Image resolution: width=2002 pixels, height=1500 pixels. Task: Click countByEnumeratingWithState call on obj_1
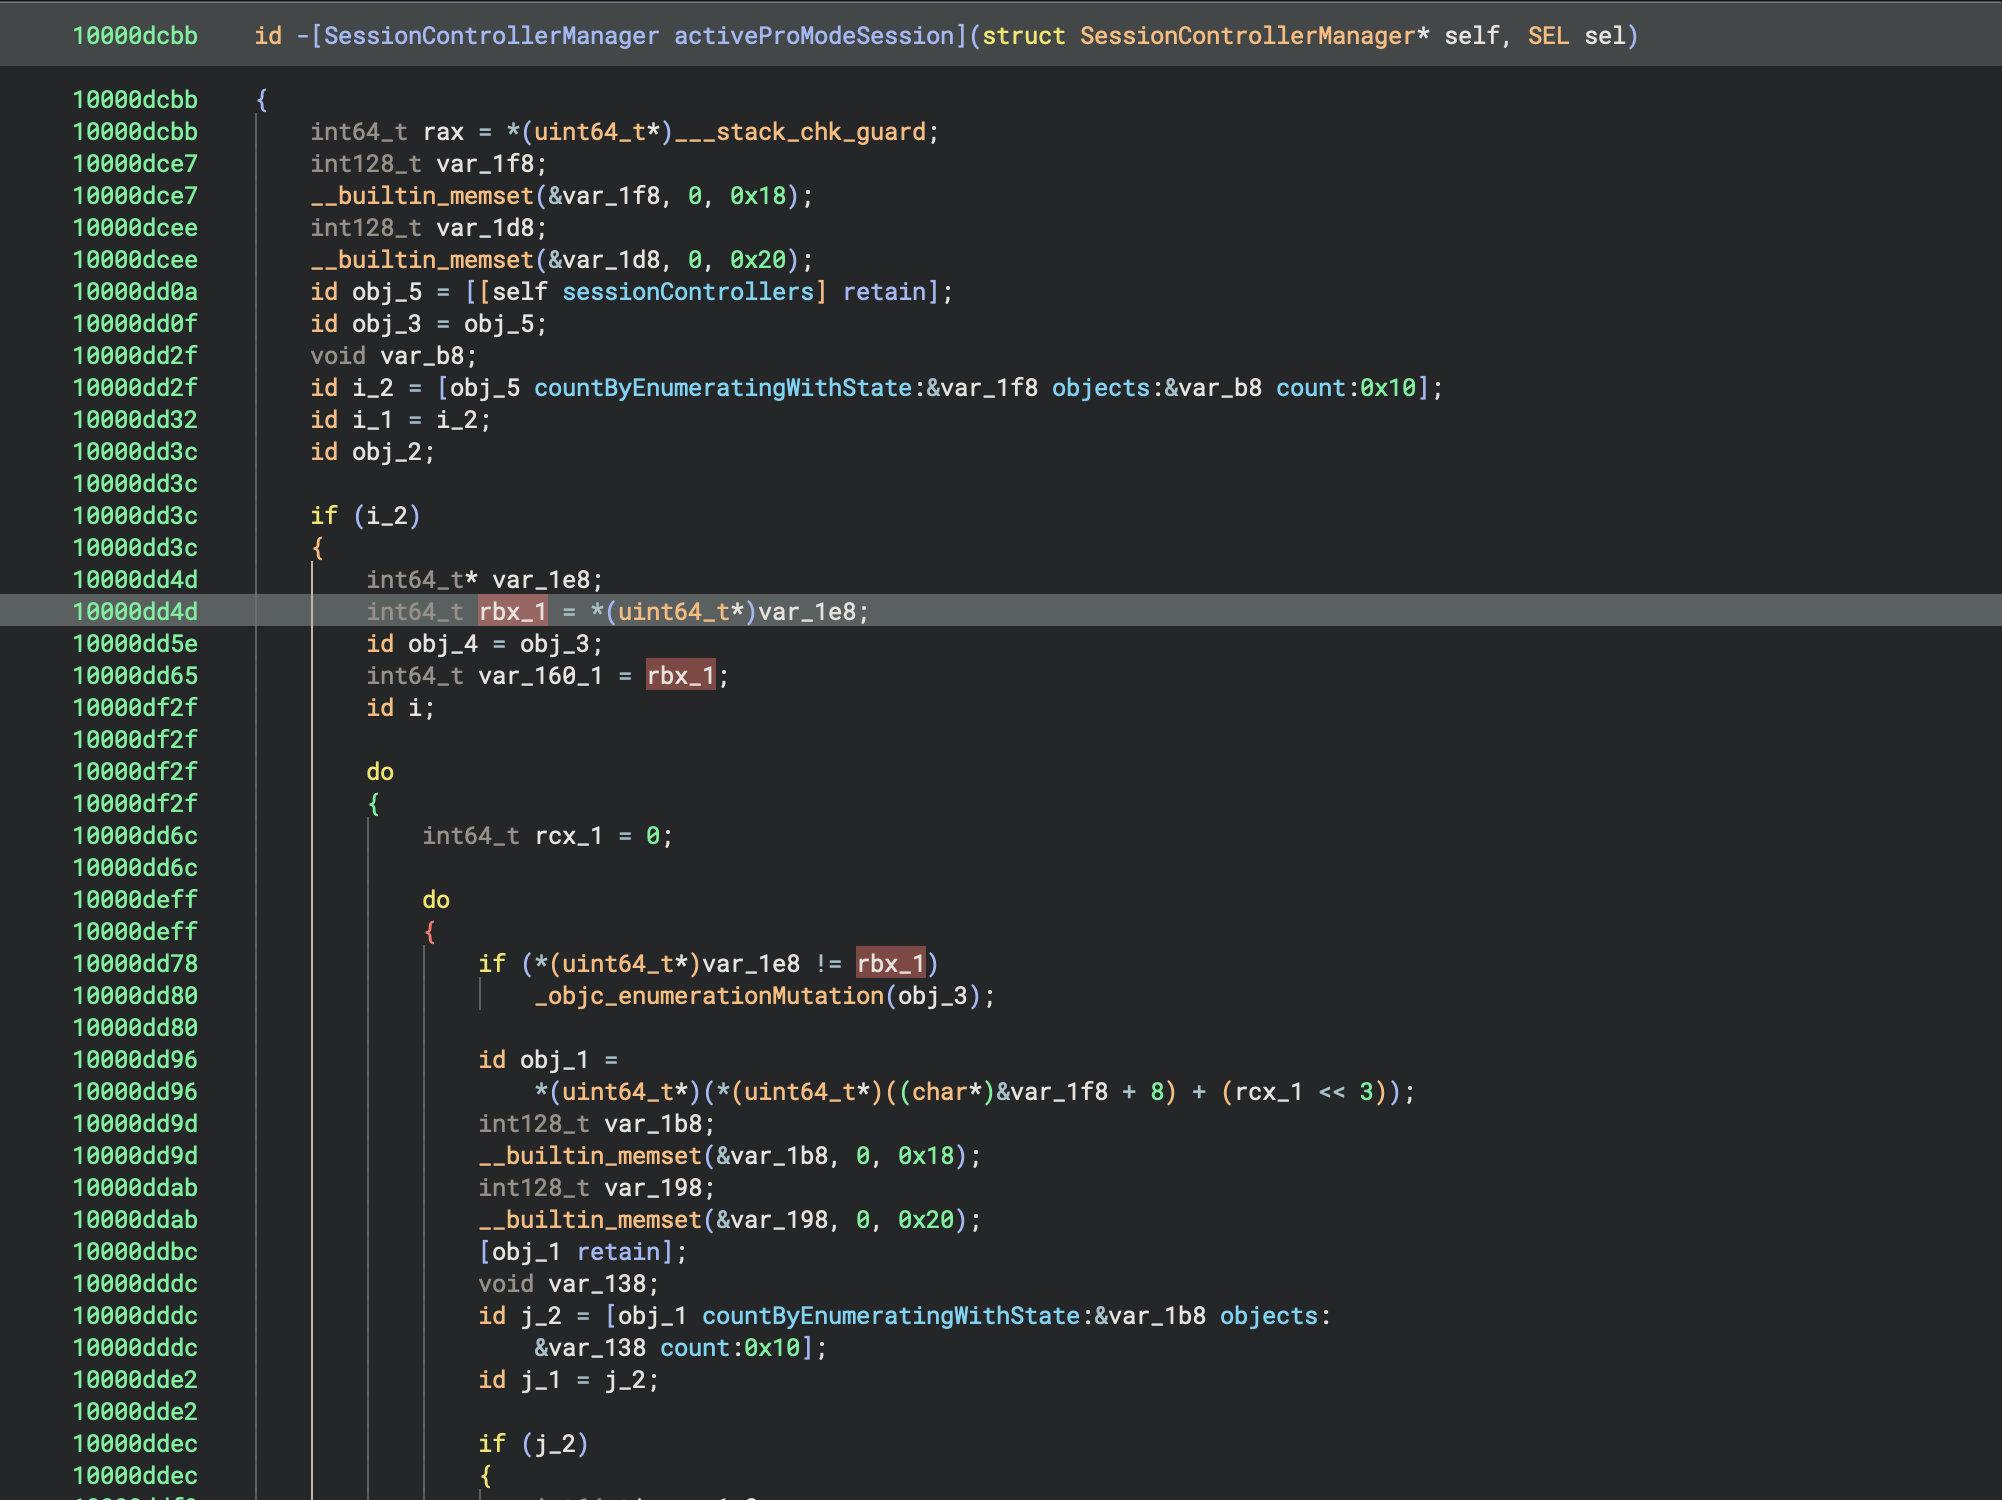[891, 1316]
